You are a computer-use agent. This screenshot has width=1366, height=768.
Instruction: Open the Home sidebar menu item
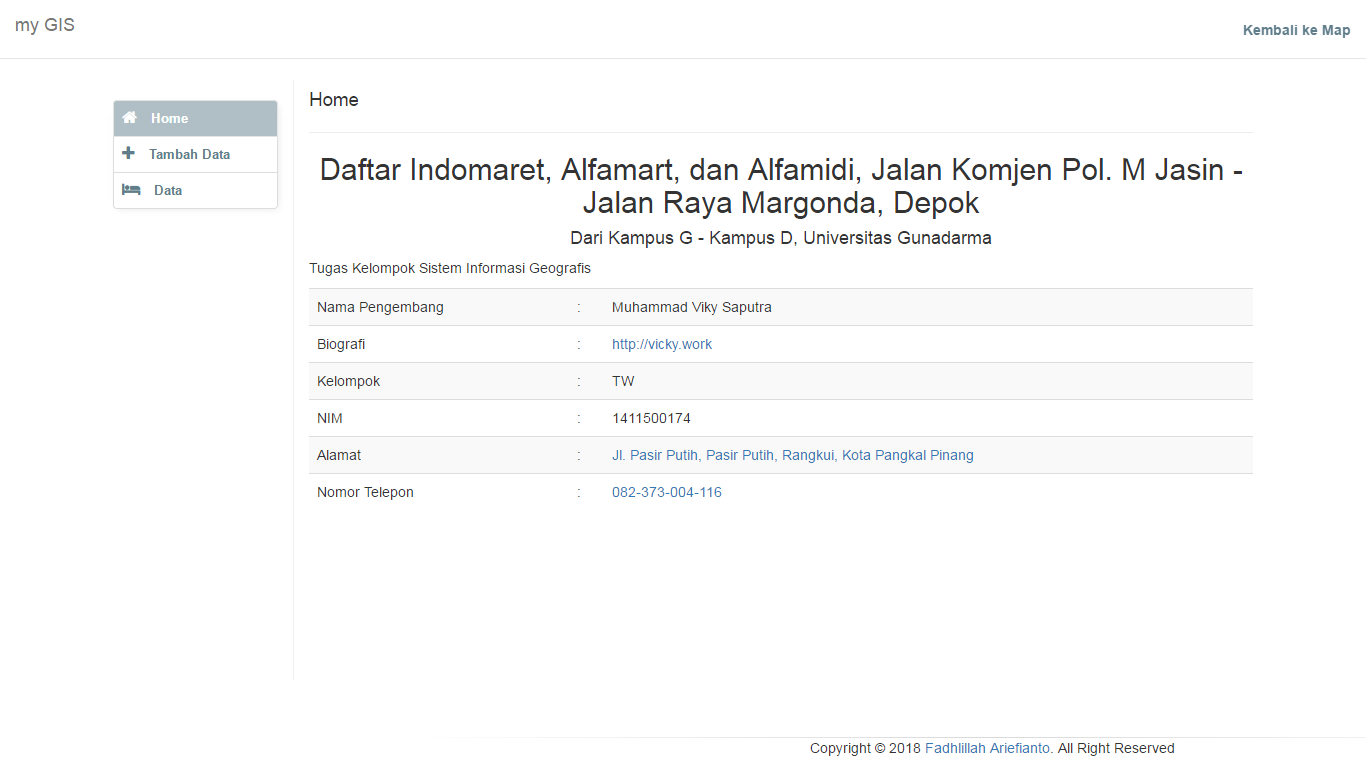pyautogui.click(x=195, y=118)
